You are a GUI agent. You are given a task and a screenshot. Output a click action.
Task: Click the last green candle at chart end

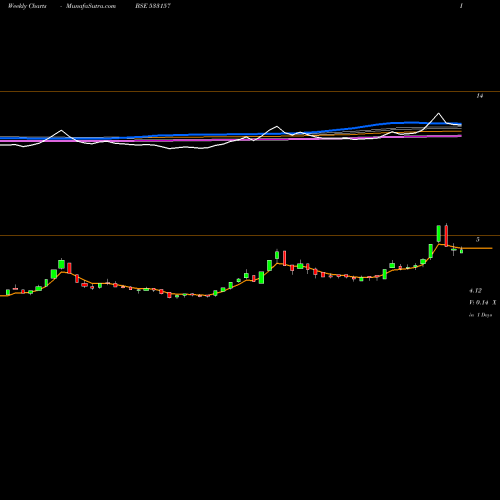[462, 250]
